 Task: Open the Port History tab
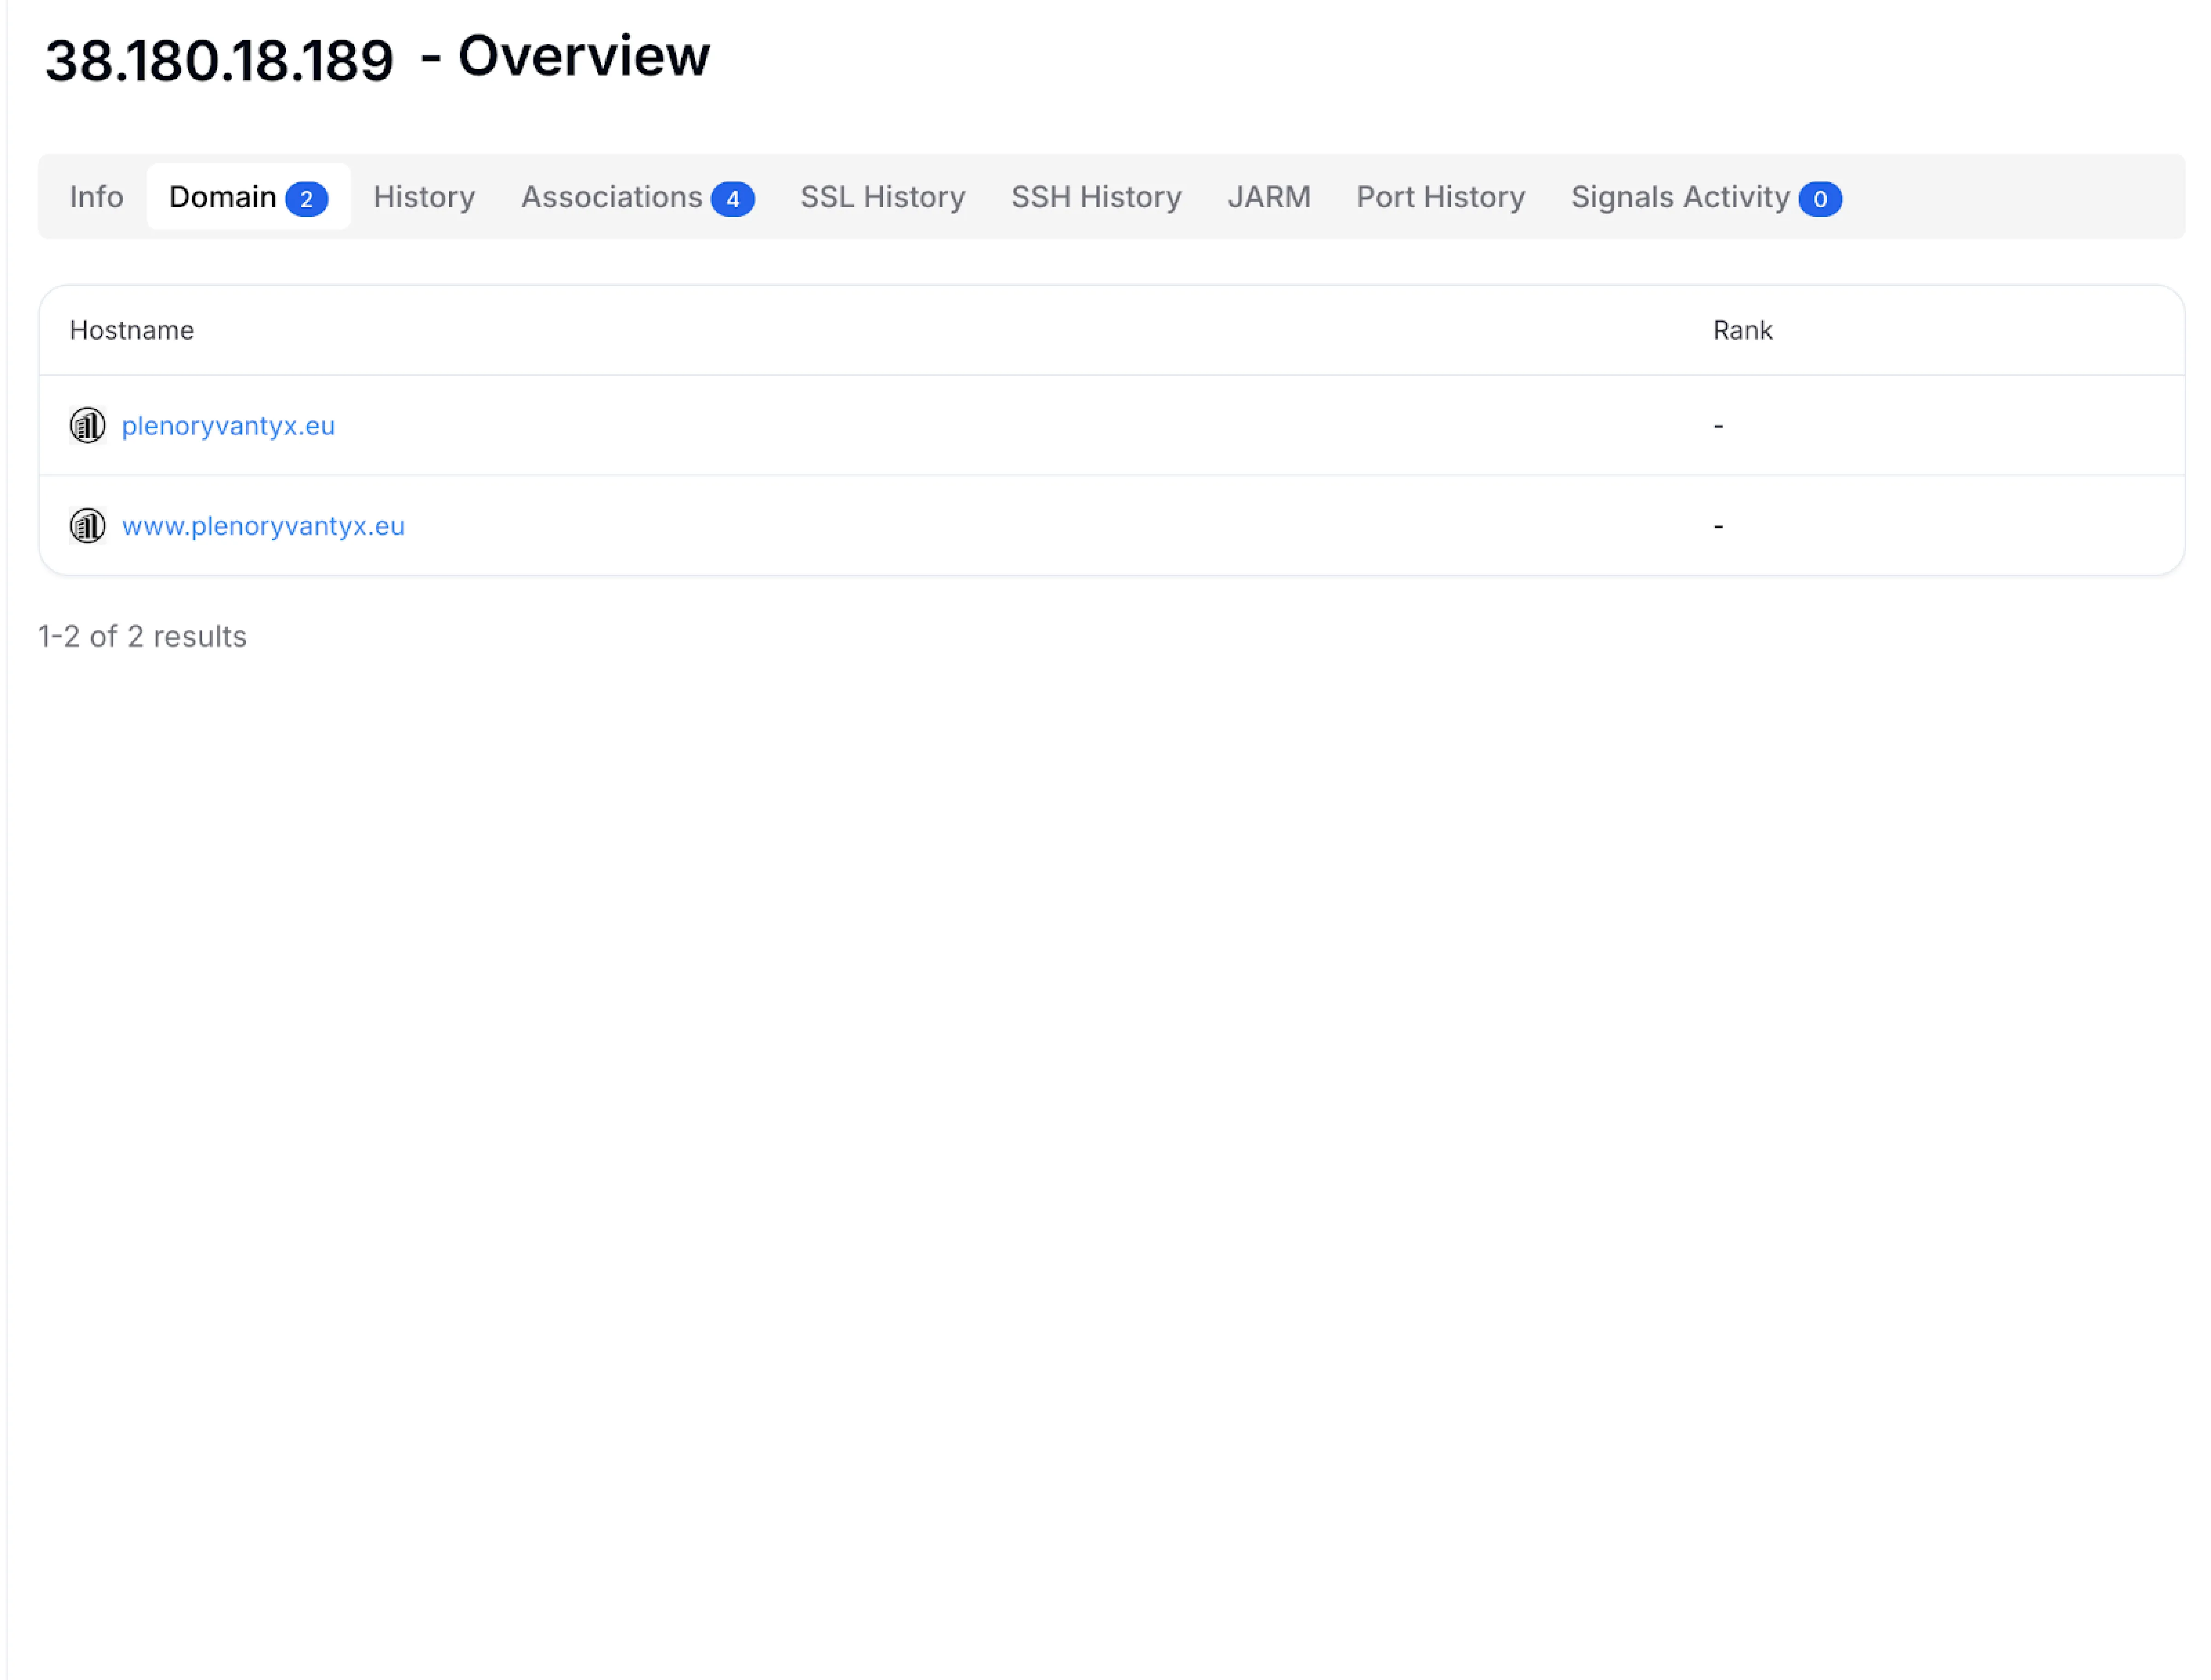tap(1440, 197)
